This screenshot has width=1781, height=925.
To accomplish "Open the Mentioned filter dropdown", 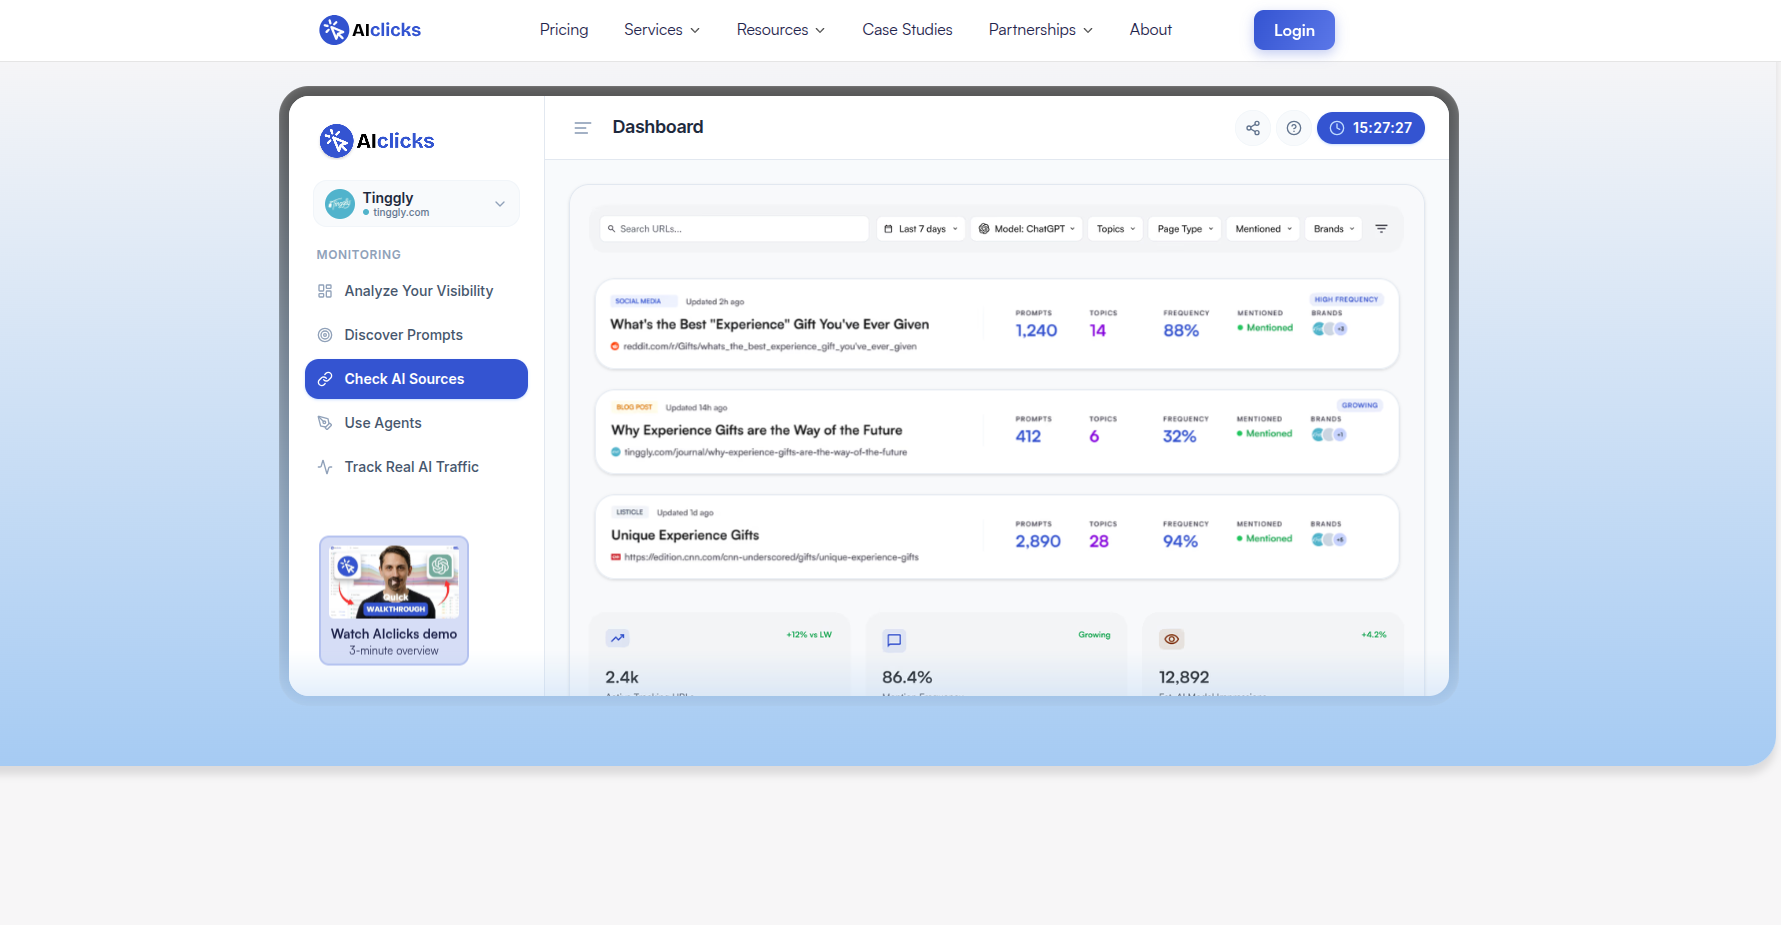I will 1263,229.
